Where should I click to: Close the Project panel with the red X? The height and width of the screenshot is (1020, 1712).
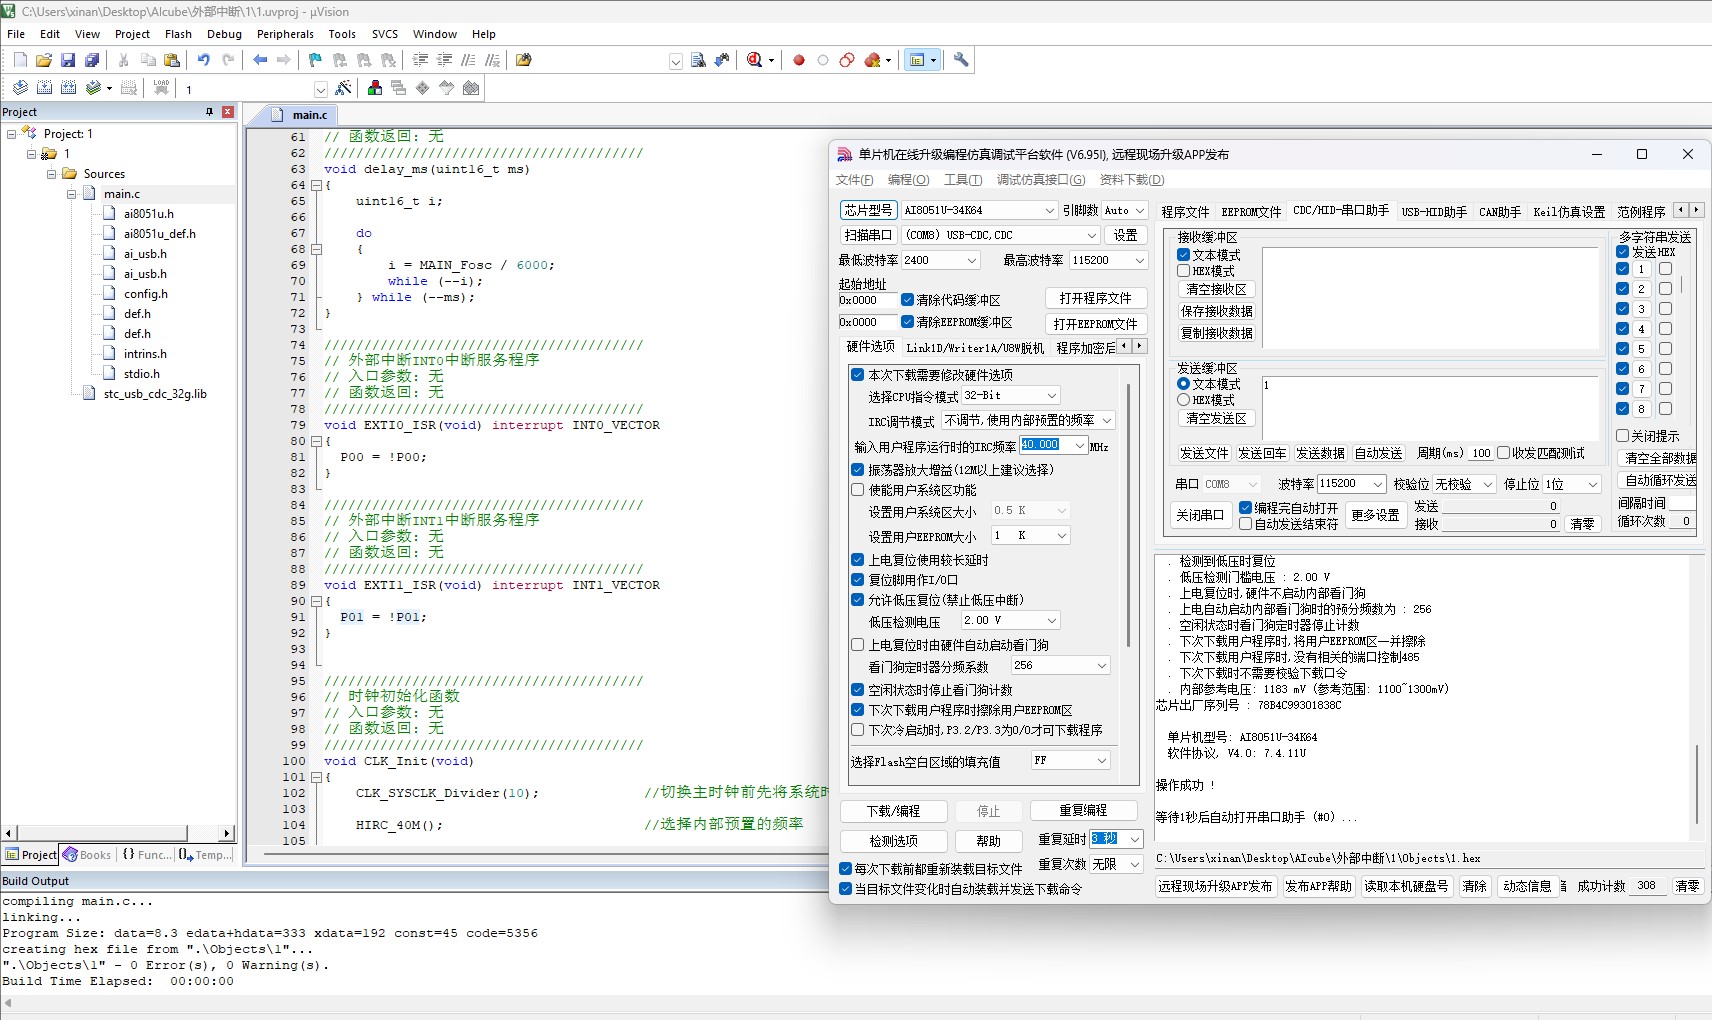(228, 112)
